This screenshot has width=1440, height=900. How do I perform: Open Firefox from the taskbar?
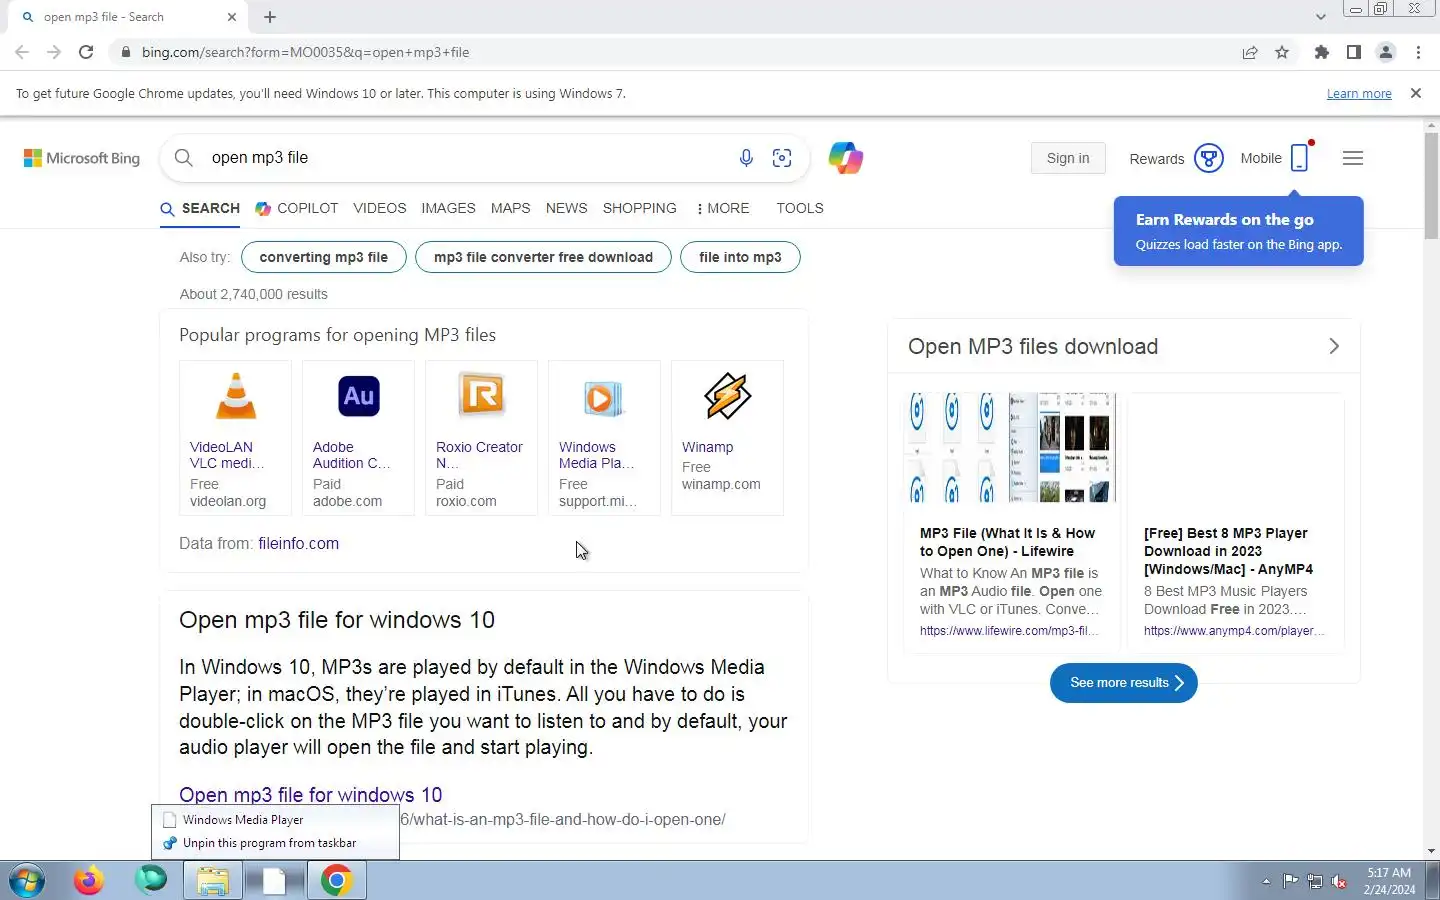tap(89, 881)
